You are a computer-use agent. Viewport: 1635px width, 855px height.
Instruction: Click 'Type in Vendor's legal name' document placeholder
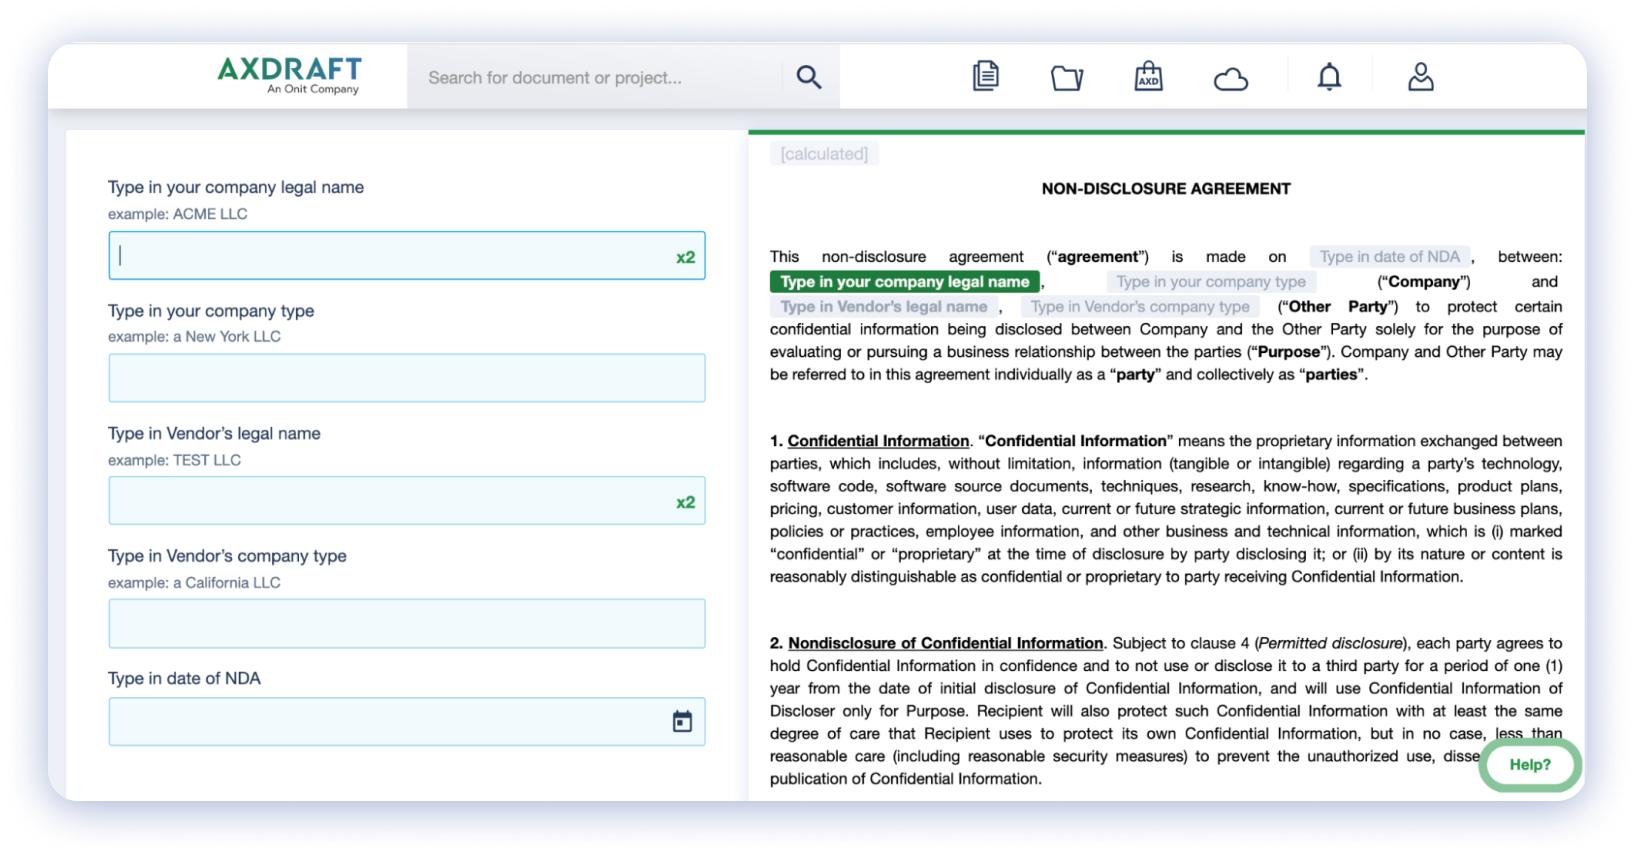(x=883, y=307)
